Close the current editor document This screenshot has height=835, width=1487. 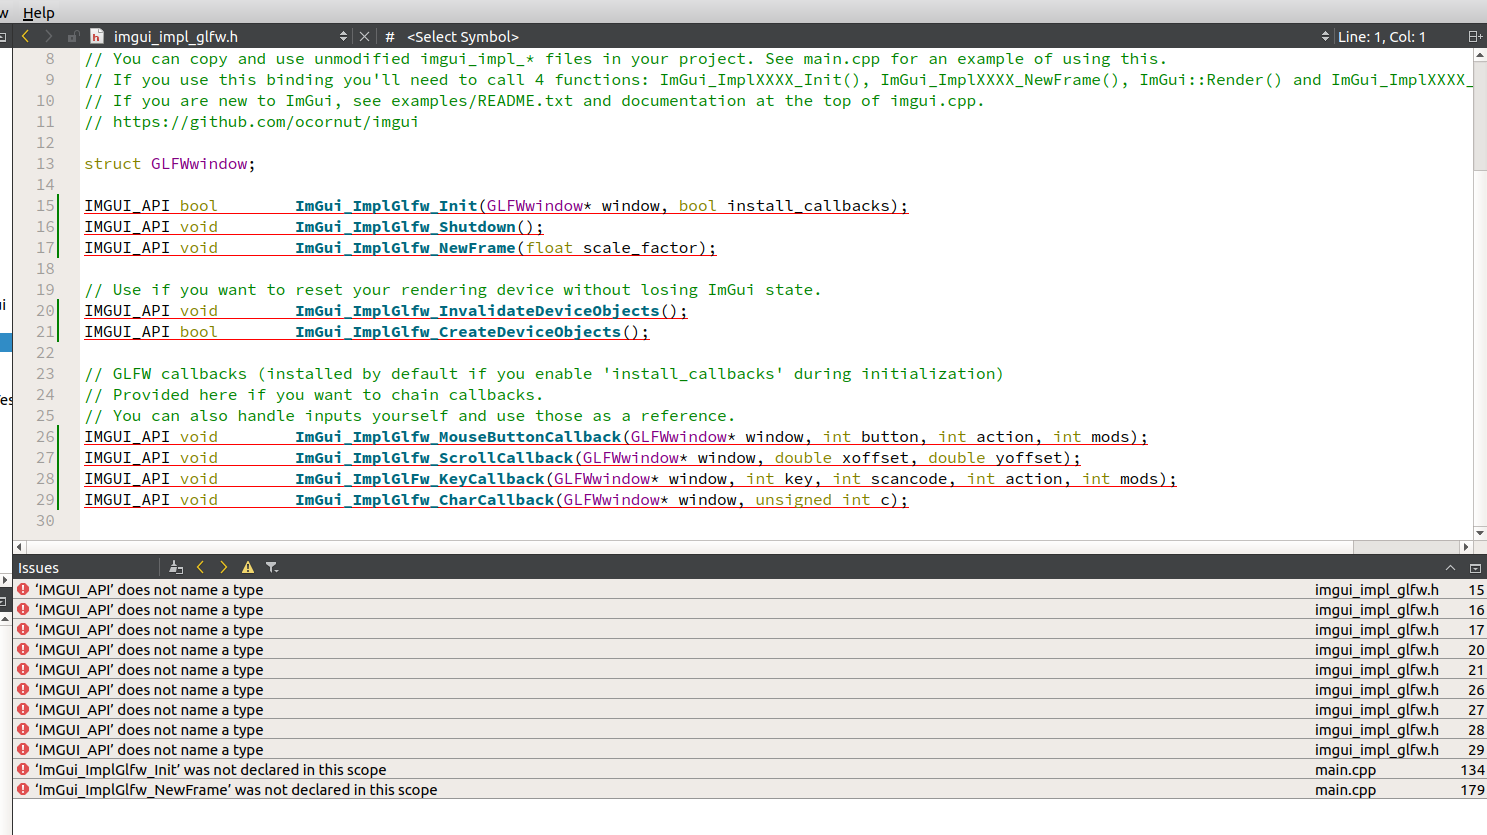click(x=364, y=36)
